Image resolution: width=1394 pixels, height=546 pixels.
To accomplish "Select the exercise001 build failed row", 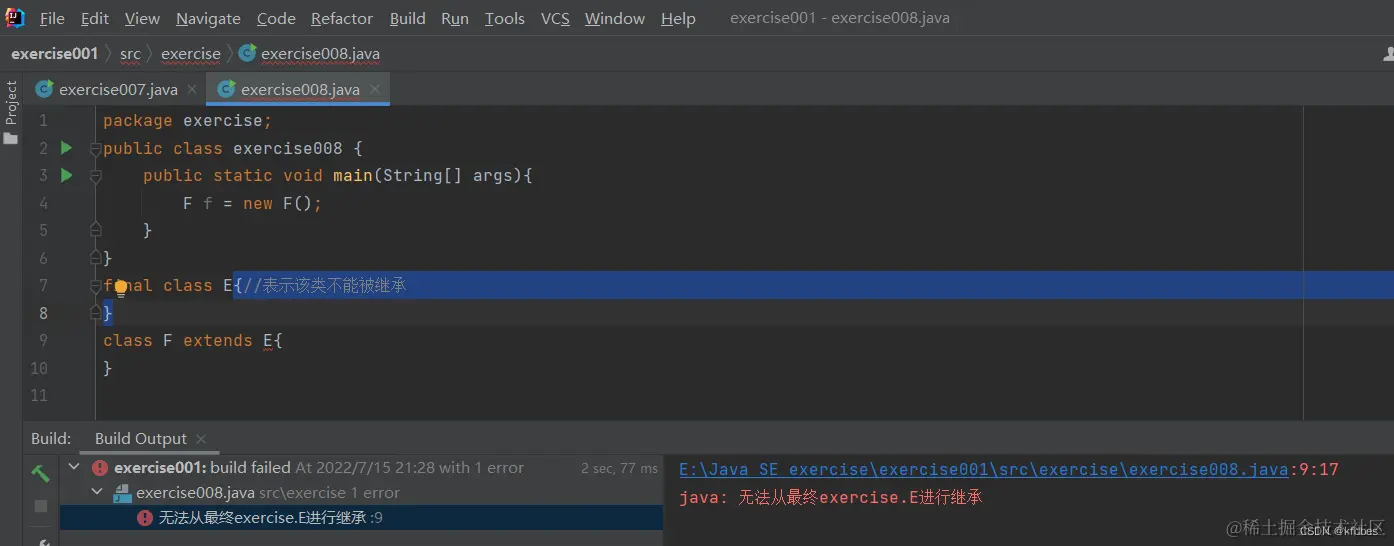I will pos(361,467).
